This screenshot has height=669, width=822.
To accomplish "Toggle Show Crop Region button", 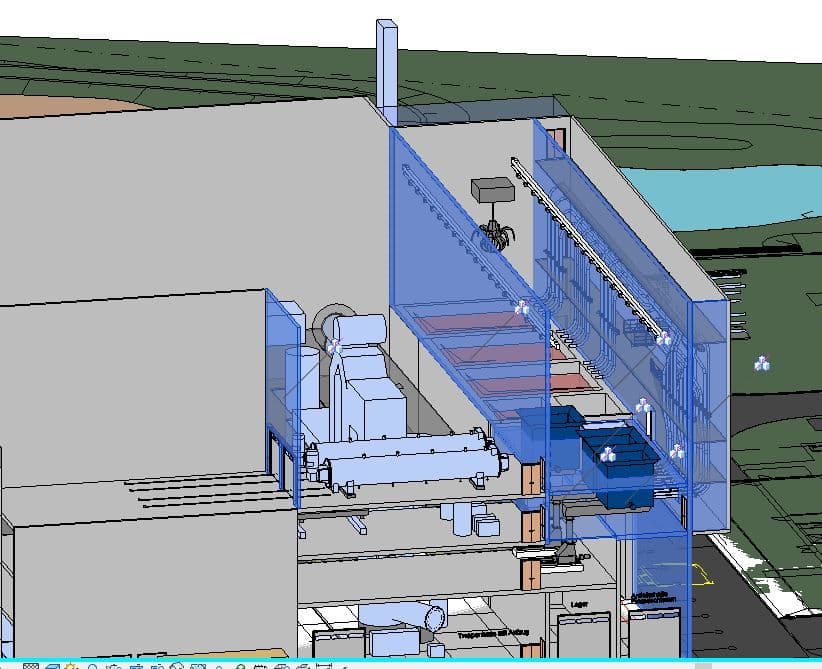I will [x=156, y=666].
